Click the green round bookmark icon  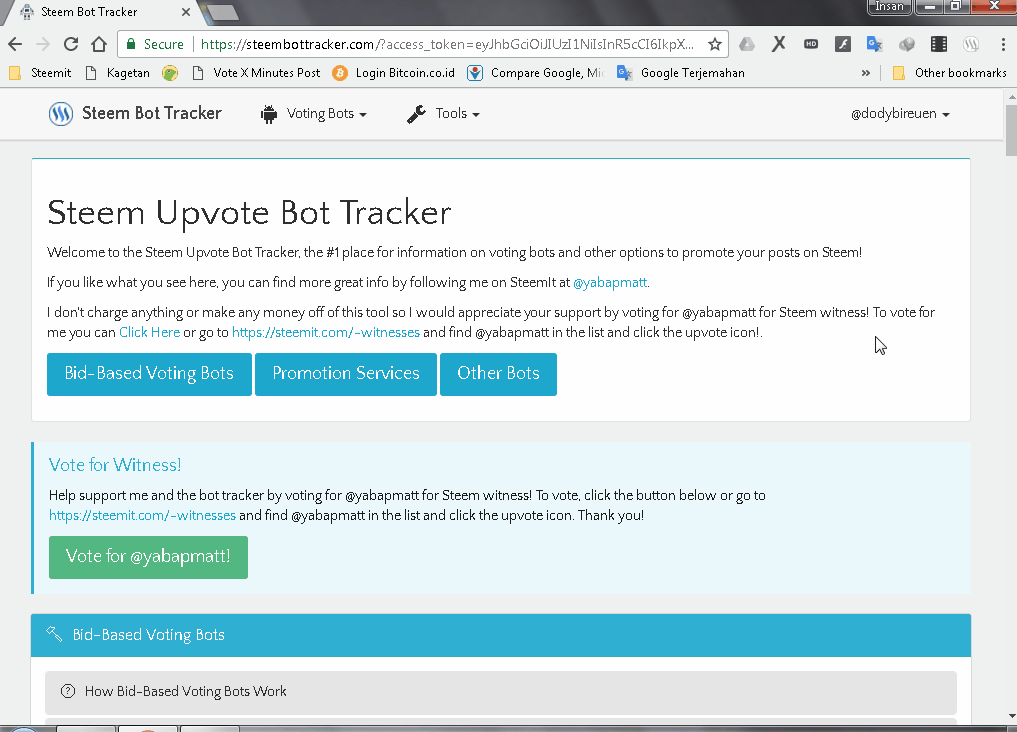[170, 73]
